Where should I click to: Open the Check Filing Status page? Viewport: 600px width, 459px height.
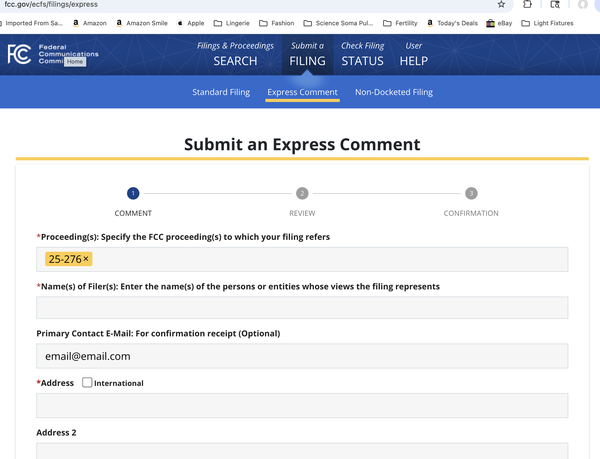tap(362, 54)
